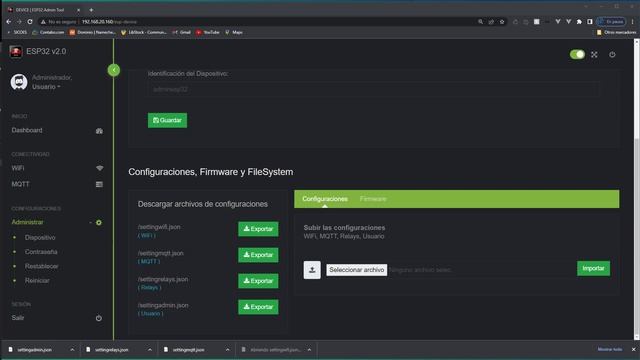Toggle the green switch in the header
The height and width of the screenshot is (360, 640).
pos(577,54)
